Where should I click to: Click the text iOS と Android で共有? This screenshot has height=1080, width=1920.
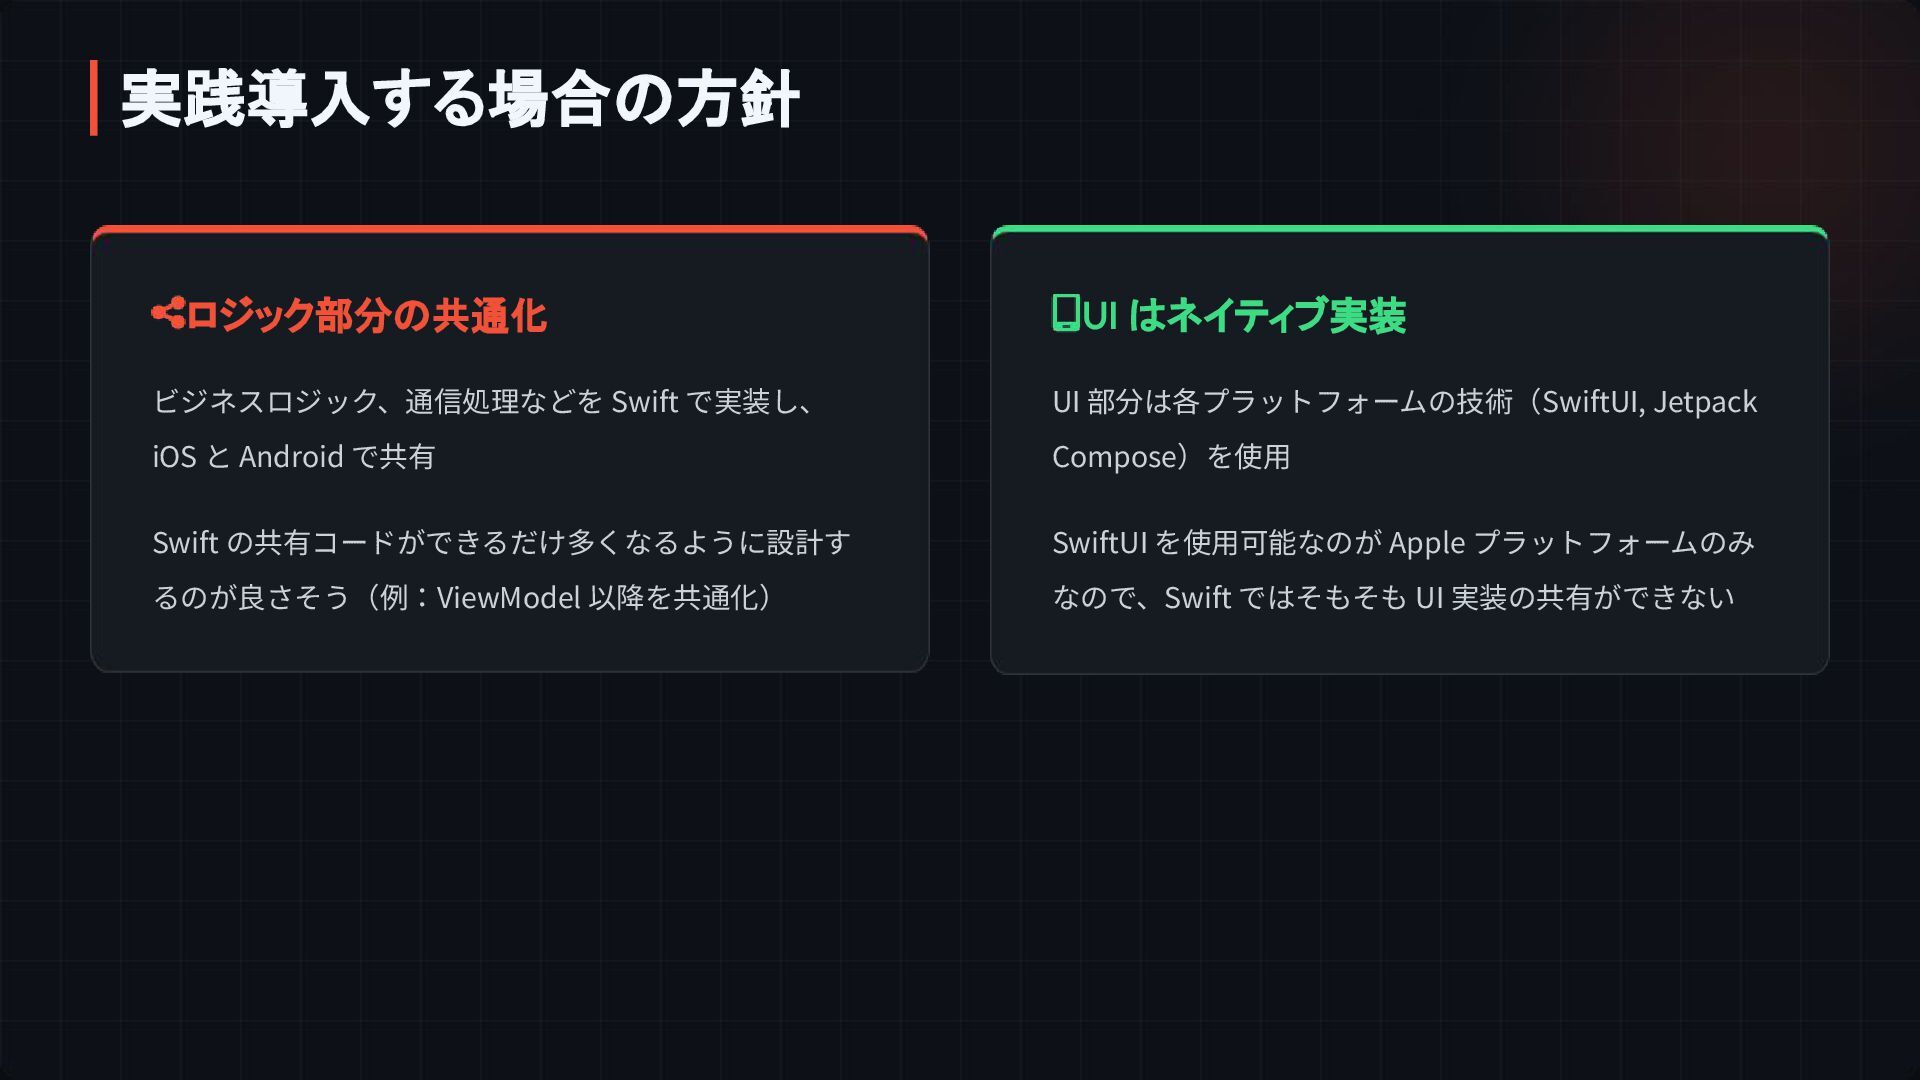[x=294, y=457]
